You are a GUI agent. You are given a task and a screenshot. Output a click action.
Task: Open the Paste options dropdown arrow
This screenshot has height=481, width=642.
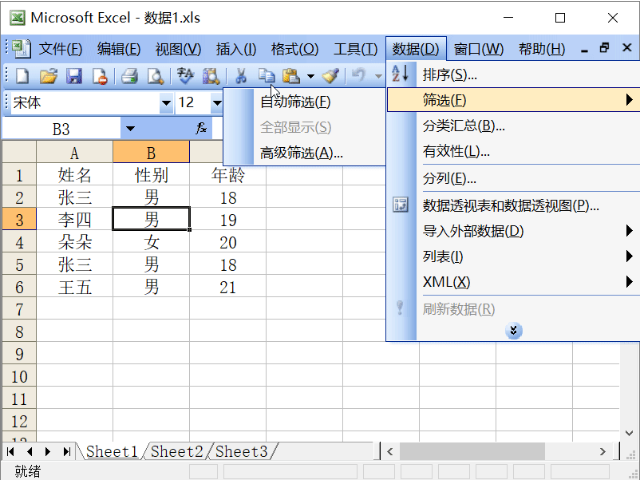[x=311, y=76]
